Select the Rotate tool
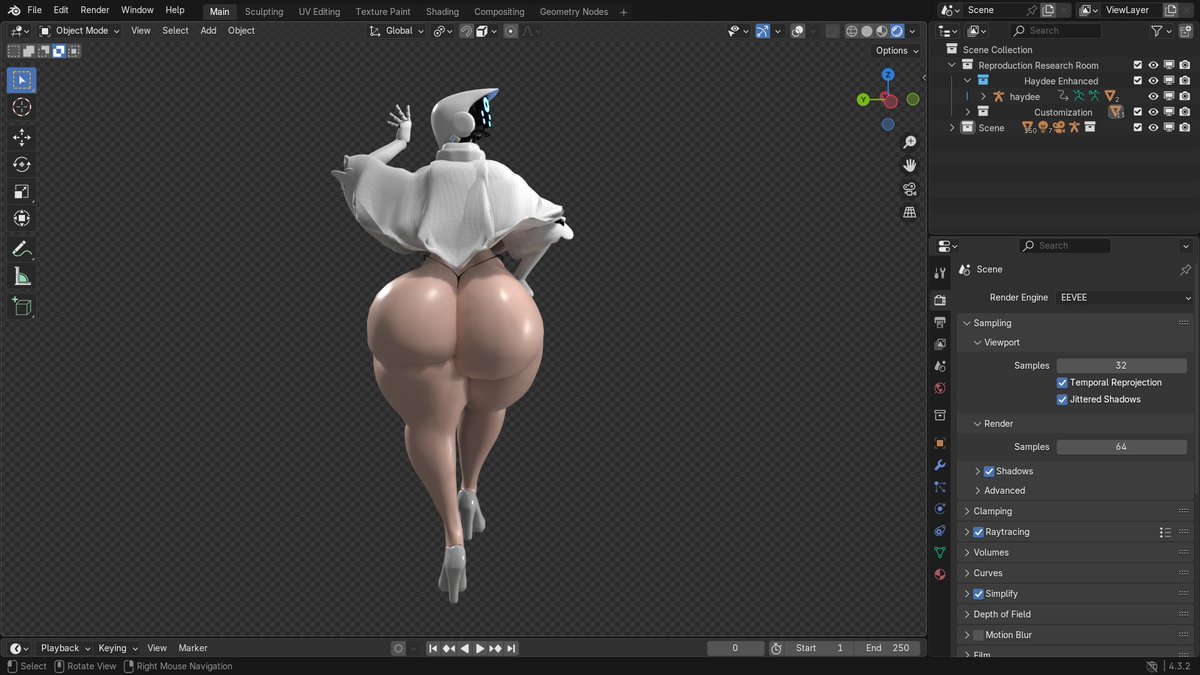The image size is (1200, 675). pyautogui.click(x=22, y=164)
